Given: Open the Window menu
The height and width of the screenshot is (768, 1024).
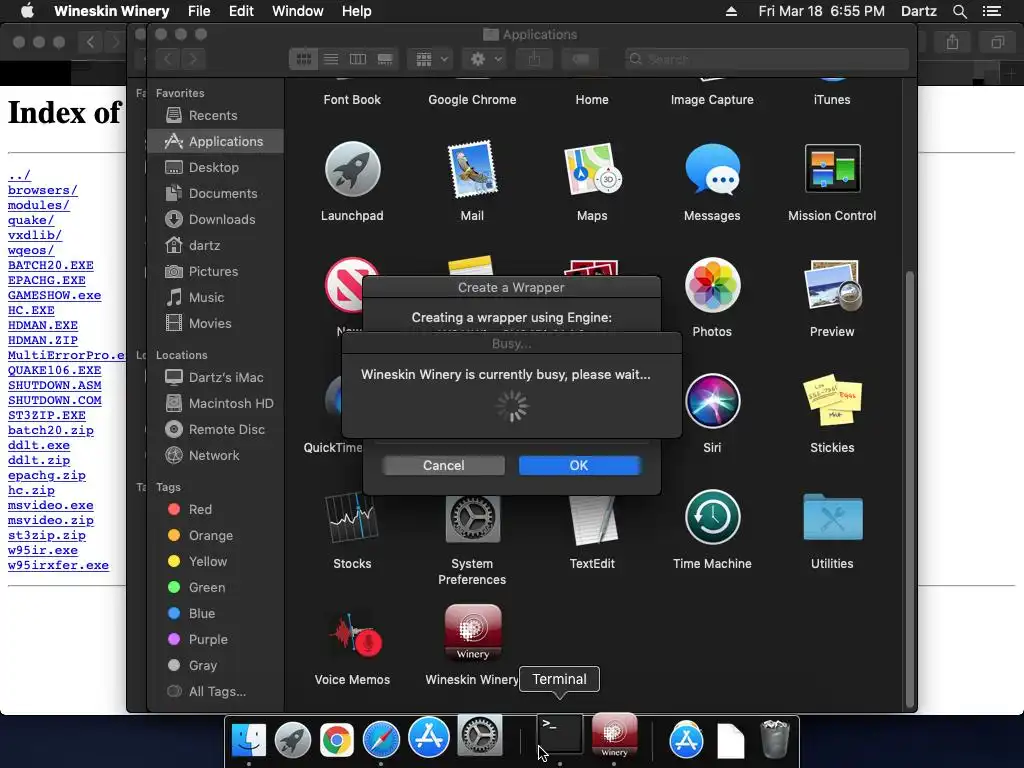Looking at the screenshot, I should tap(298, 11).
